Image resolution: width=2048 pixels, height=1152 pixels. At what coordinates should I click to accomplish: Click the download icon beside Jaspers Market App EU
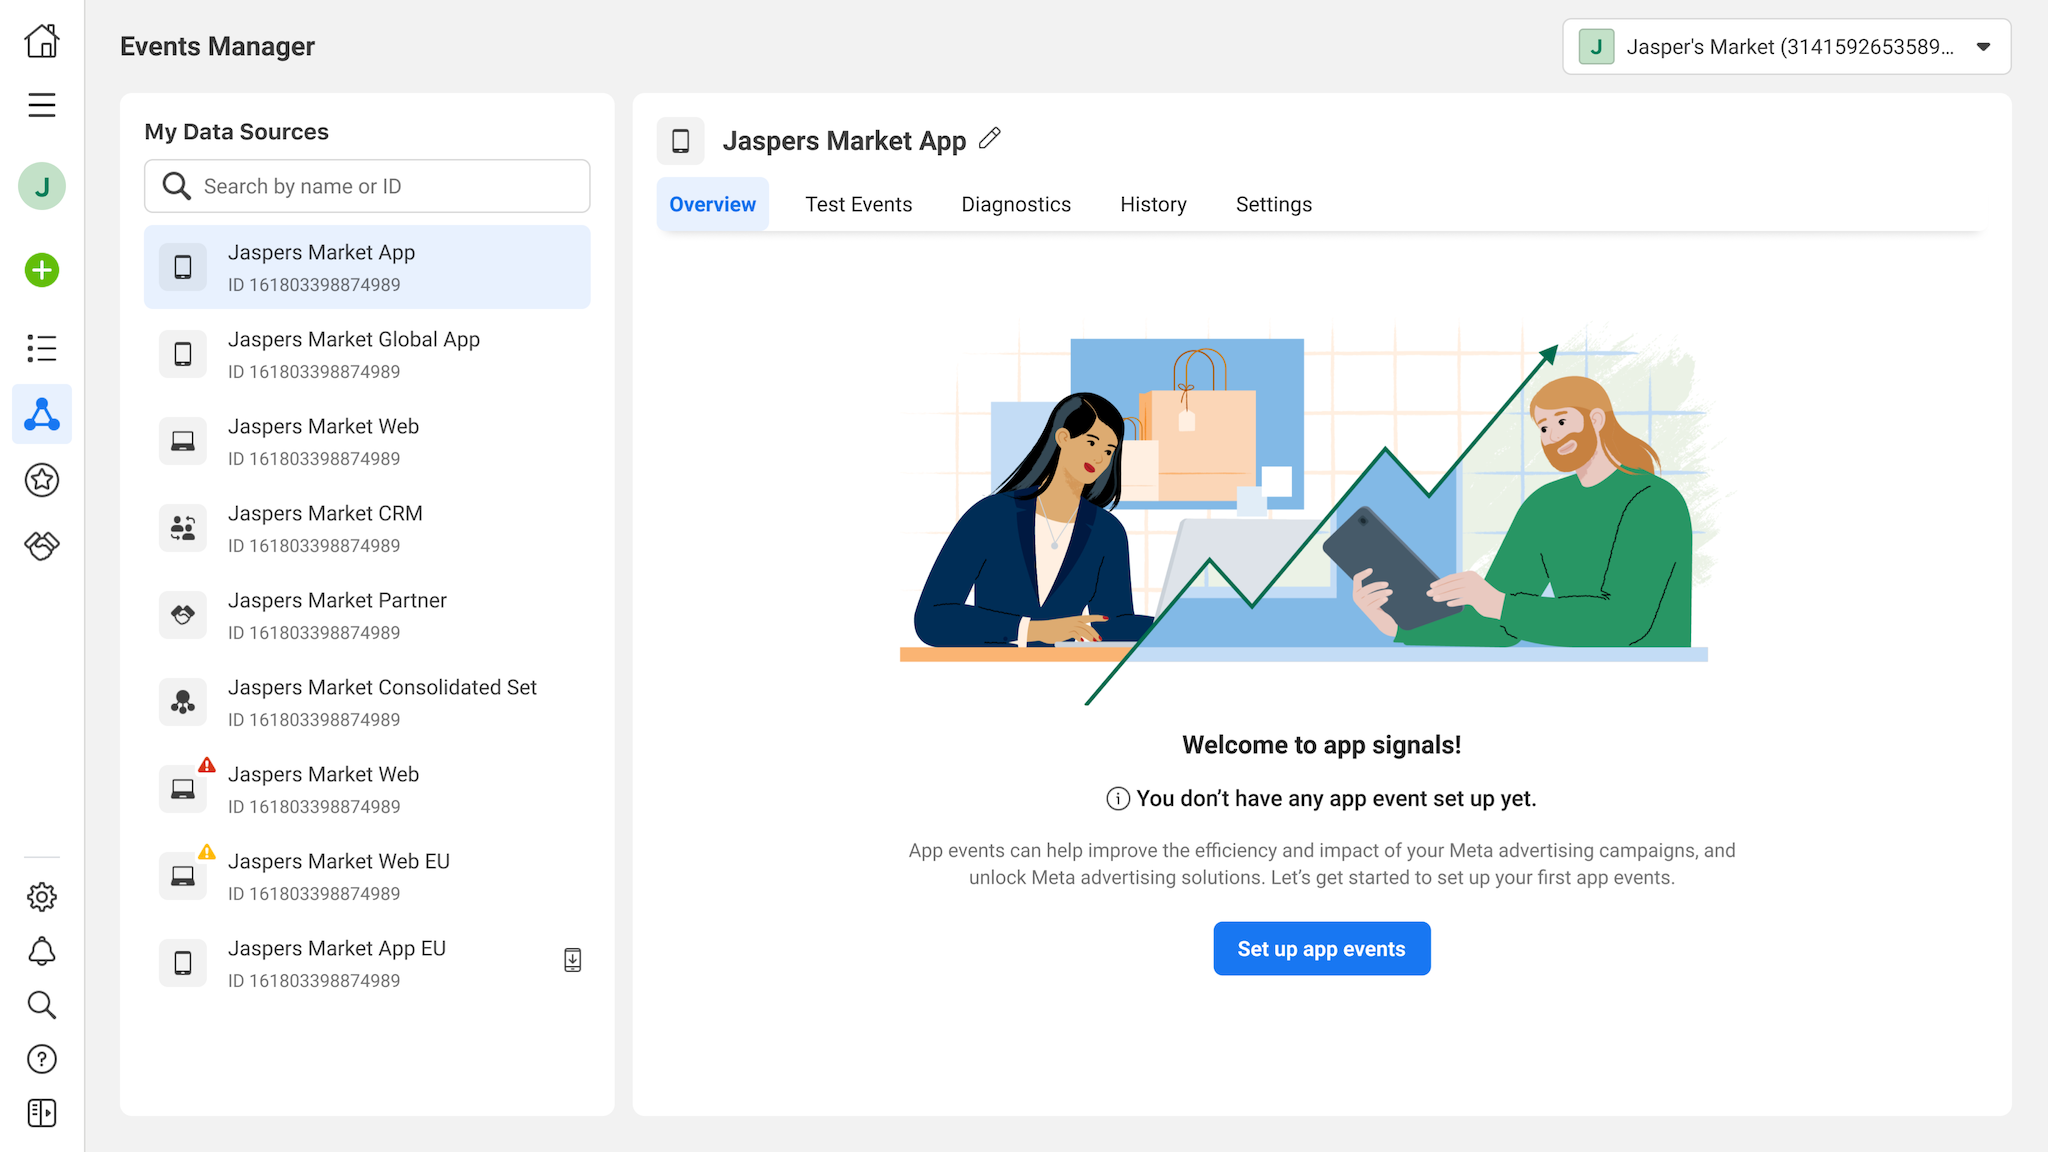(572, 960)
